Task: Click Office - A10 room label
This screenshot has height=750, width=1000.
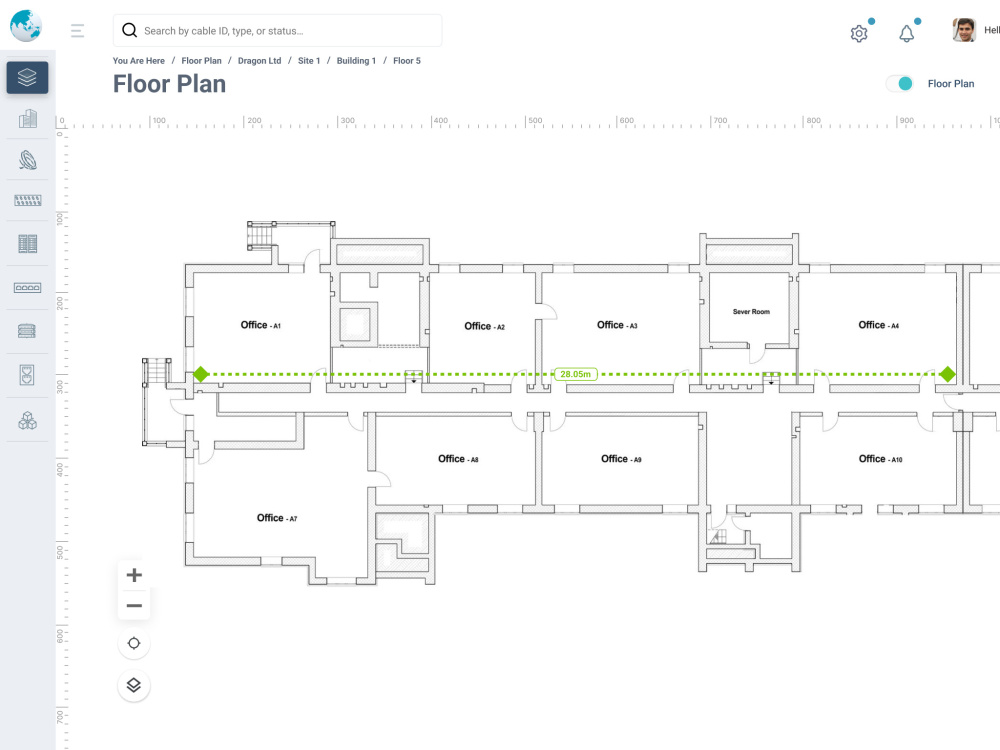Action: coord(880,459)
